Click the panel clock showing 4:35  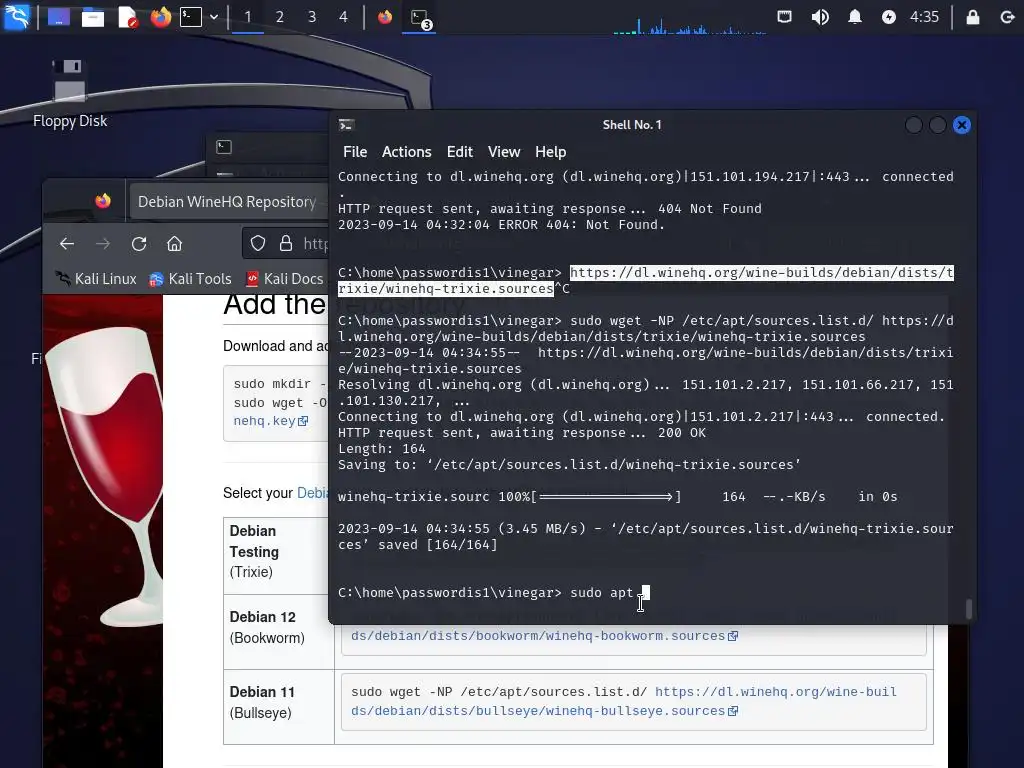[x=924, y=17]
